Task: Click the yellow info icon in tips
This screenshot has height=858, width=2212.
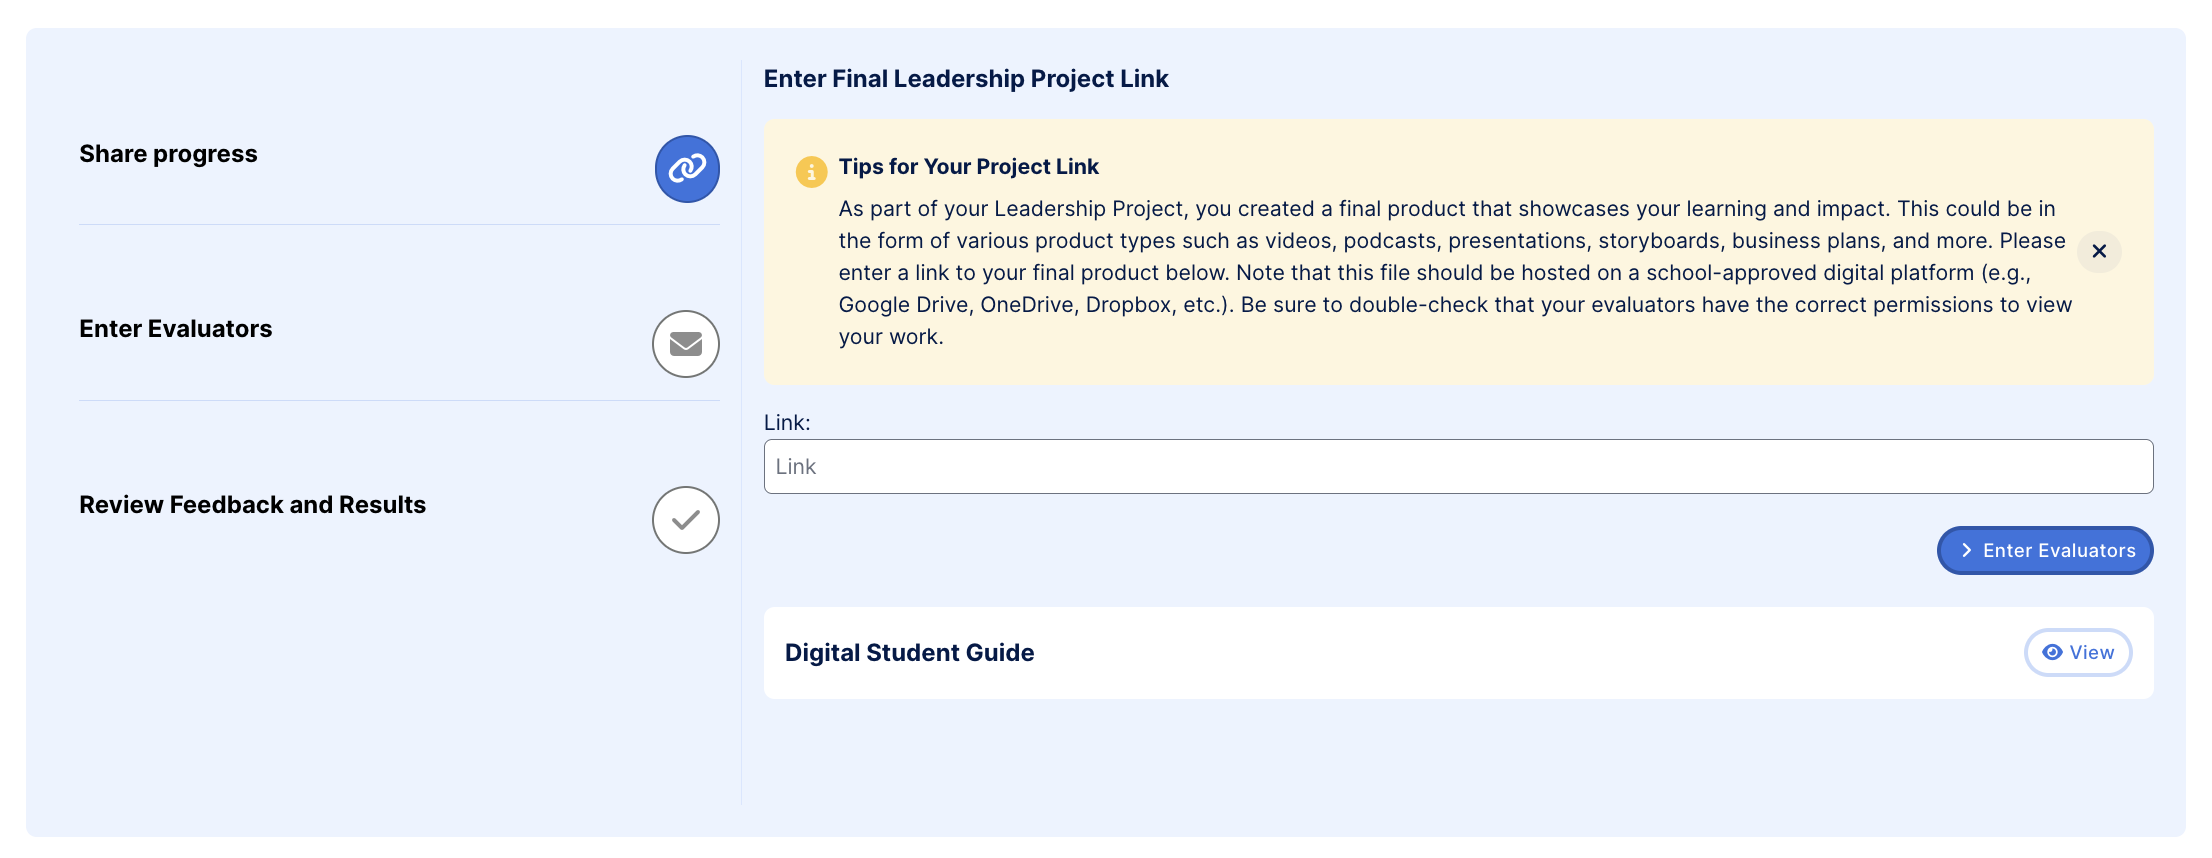Action: (811, 172)
